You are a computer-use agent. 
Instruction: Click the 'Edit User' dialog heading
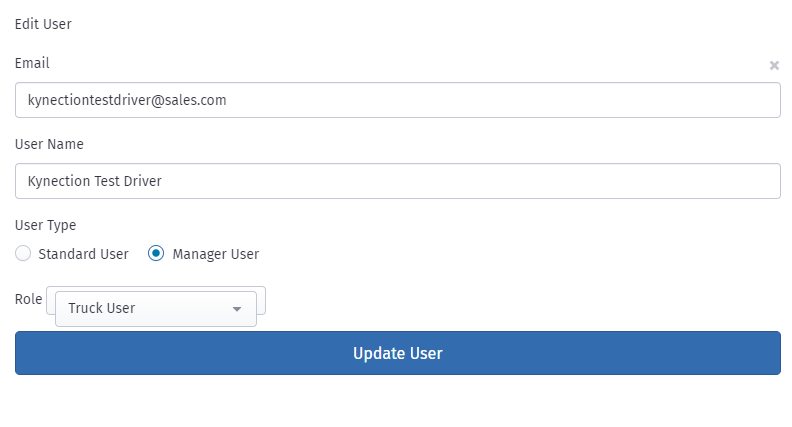(x=43, y=24)
